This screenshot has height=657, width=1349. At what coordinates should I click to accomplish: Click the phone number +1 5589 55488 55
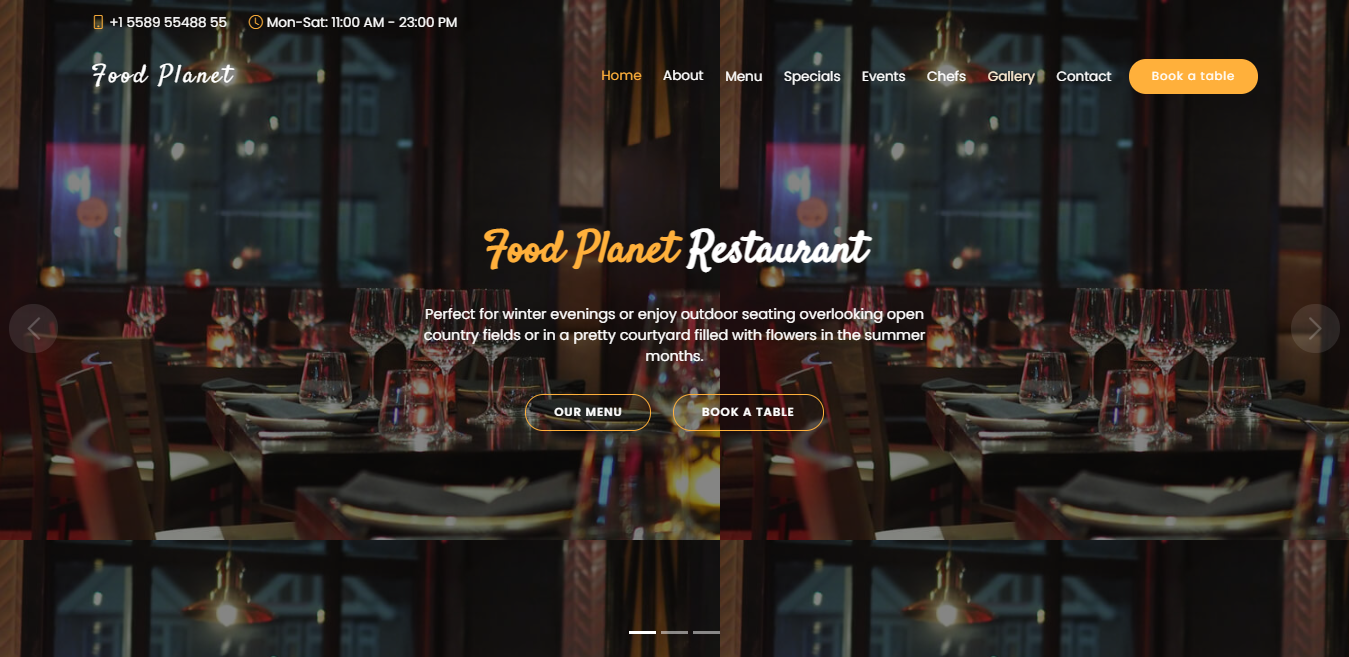[168, 22]
